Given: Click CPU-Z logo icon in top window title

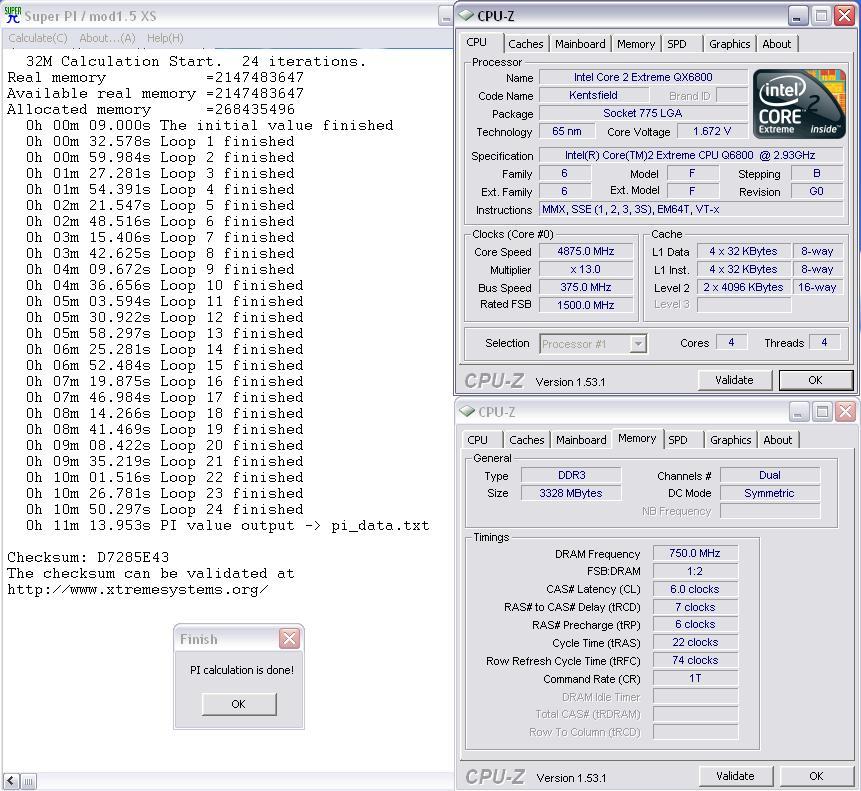Looking at the screenshot, I should [466, 15].
